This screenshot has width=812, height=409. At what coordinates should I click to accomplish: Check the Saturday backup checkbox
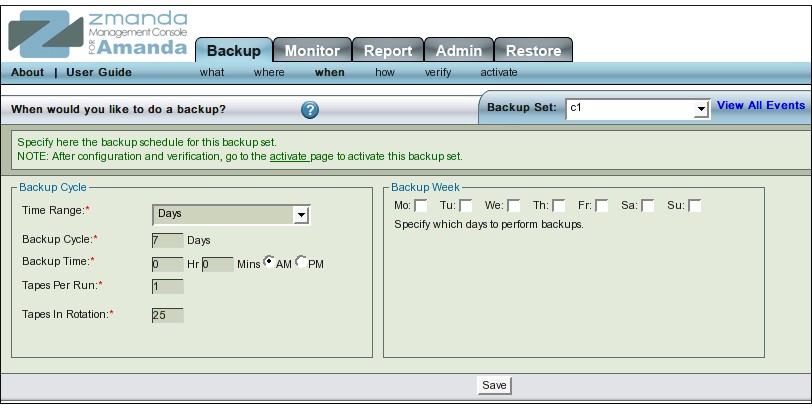coord(647,206)
